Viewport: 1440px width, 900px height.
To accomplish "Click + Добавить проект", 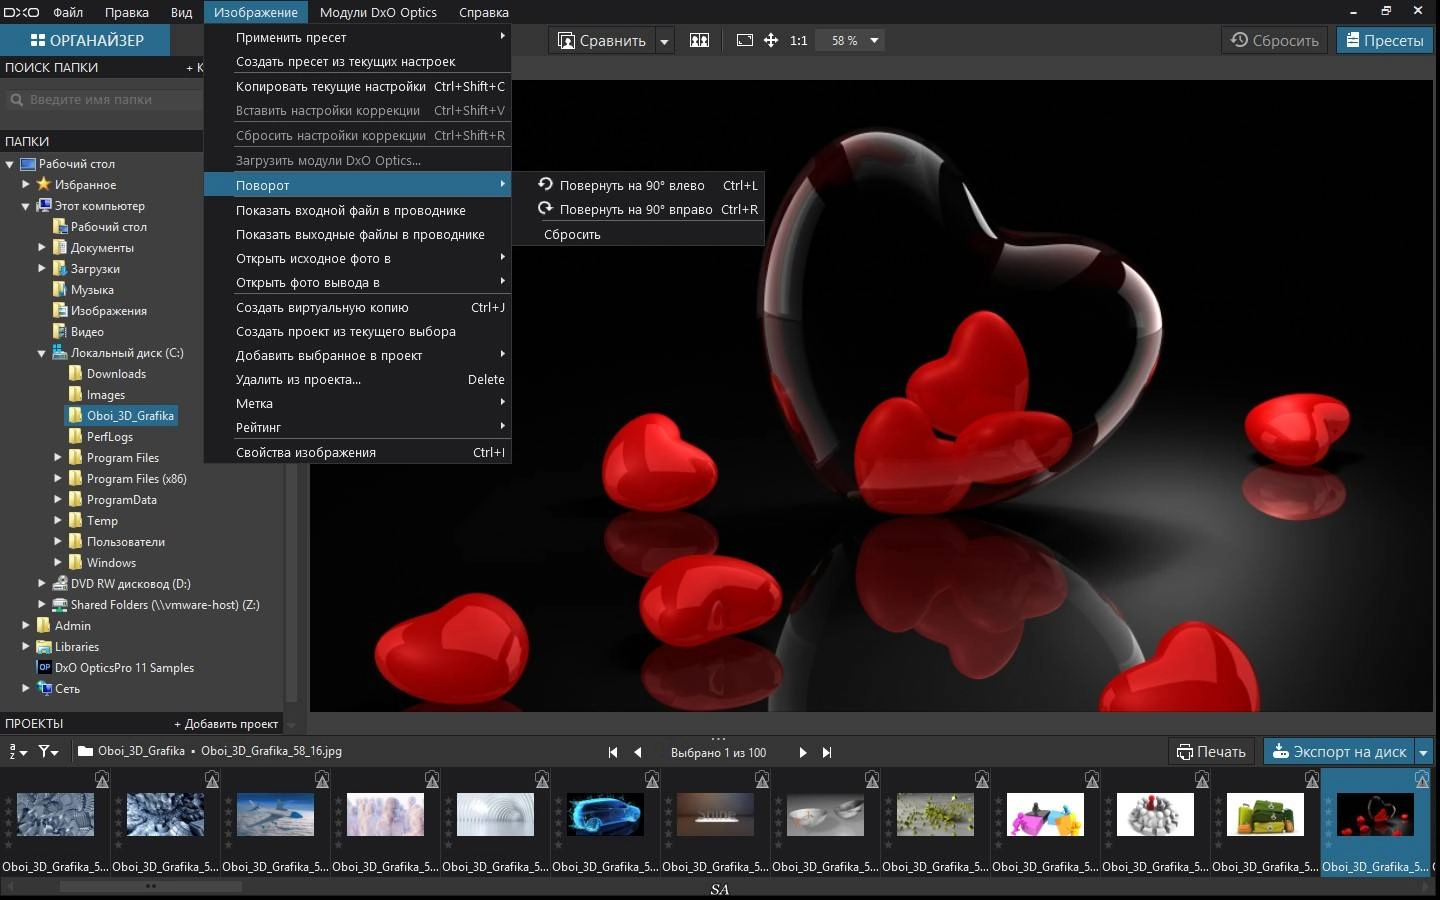I will [226, 724].
